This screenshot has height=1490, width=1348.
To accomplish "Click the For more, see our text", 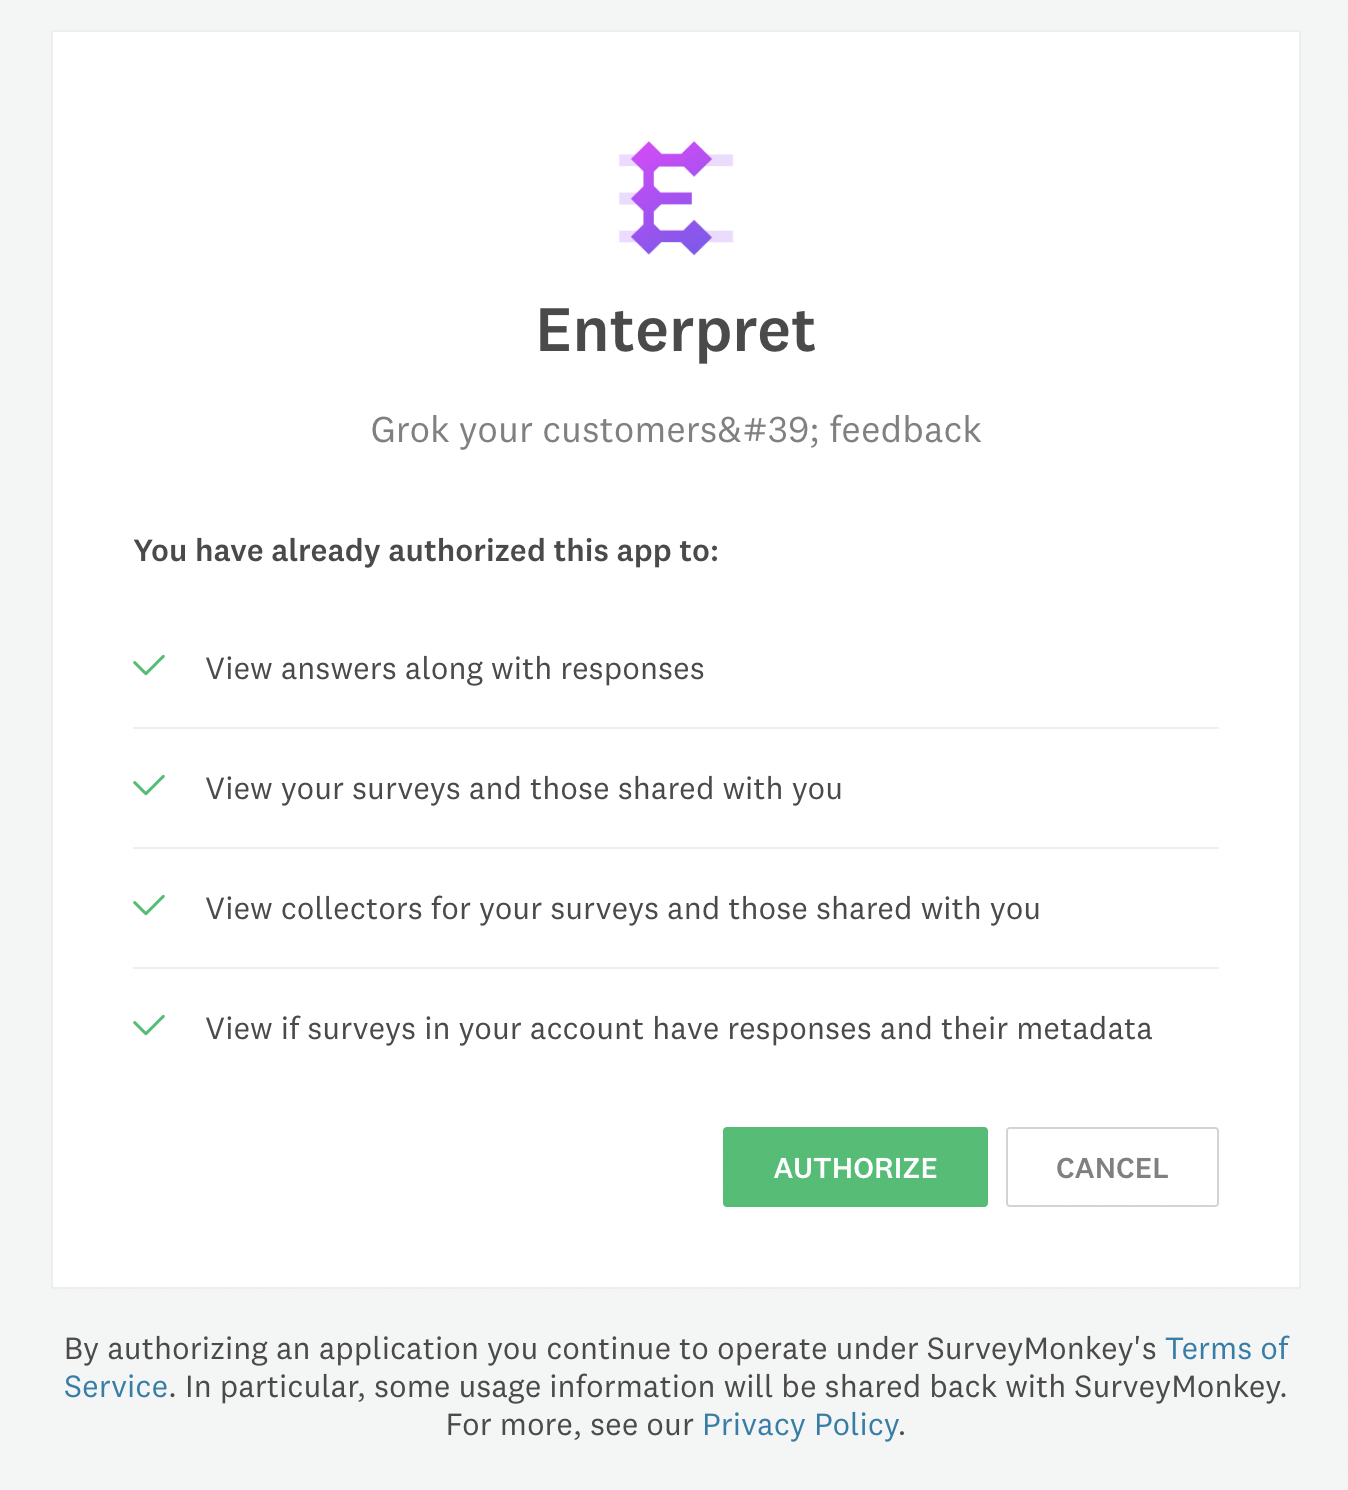I will pos(570,1425).
